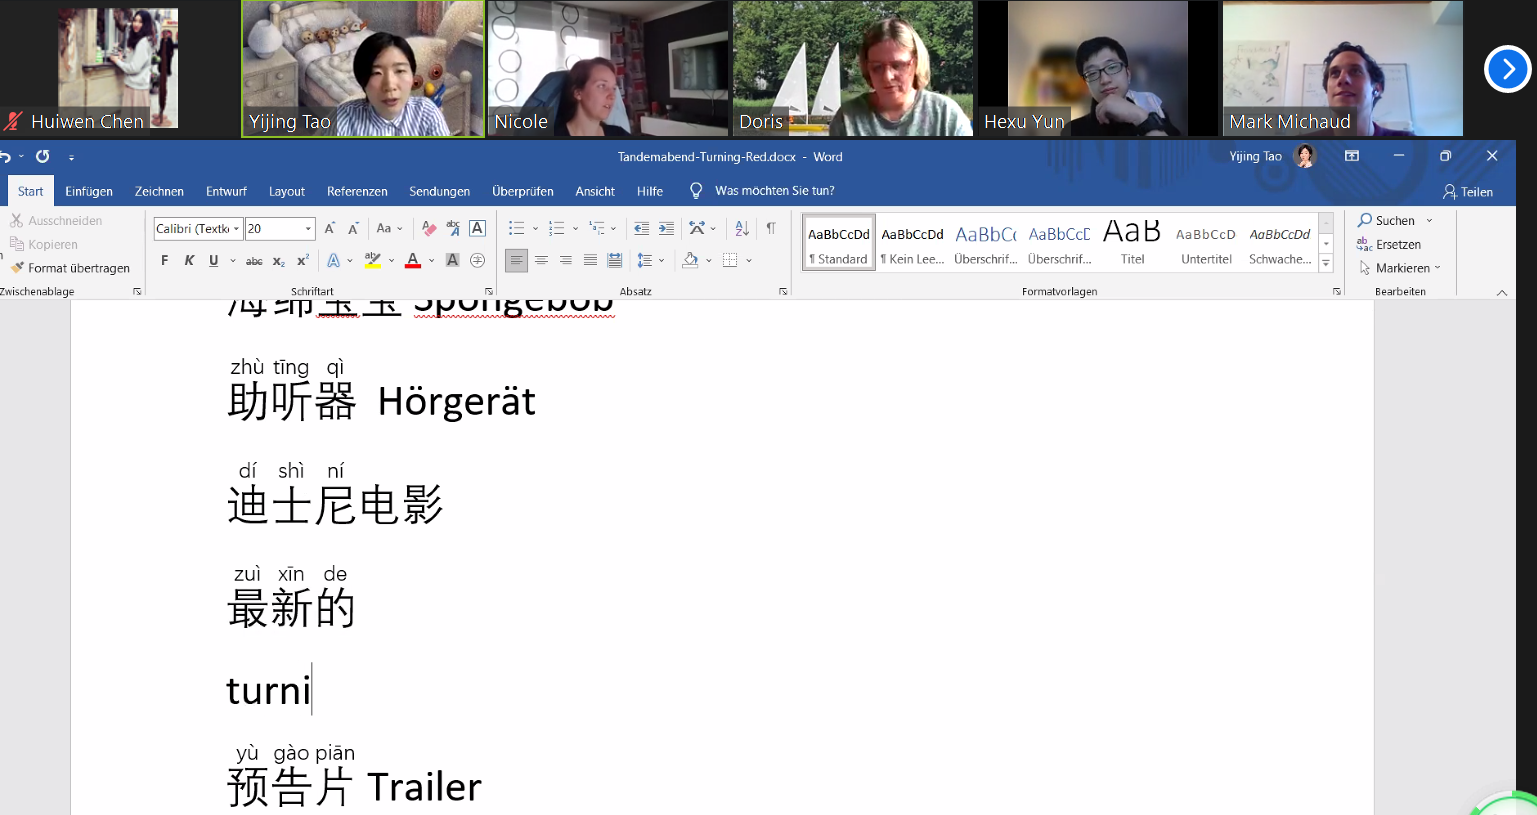Switch to Zeichnen tab
The image size is (1537, 815).
pyautogui.click(x=159, y=191)
